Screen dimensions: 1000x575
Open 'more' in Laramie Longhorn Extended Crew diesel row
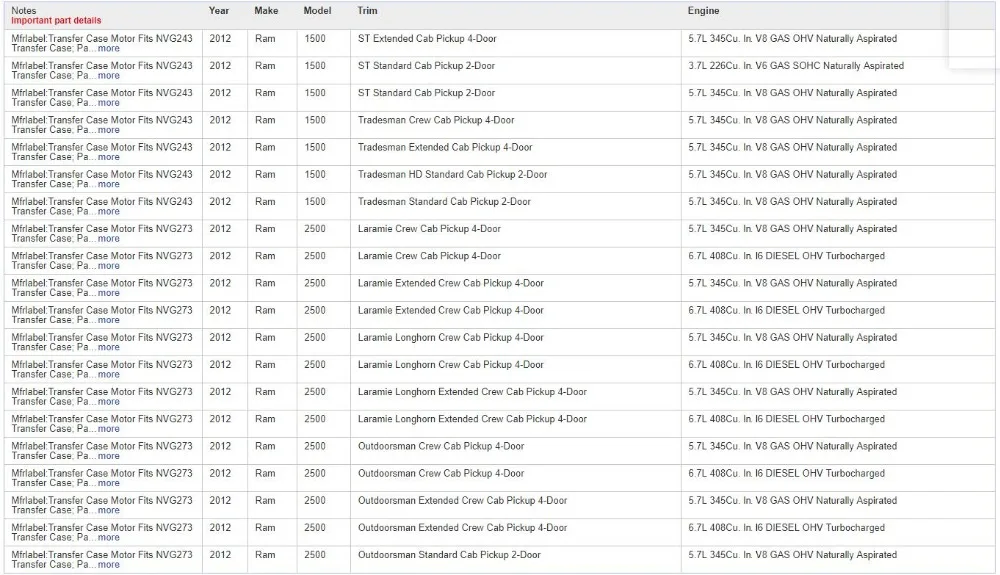pyautogui.click(x=108, y=429)
